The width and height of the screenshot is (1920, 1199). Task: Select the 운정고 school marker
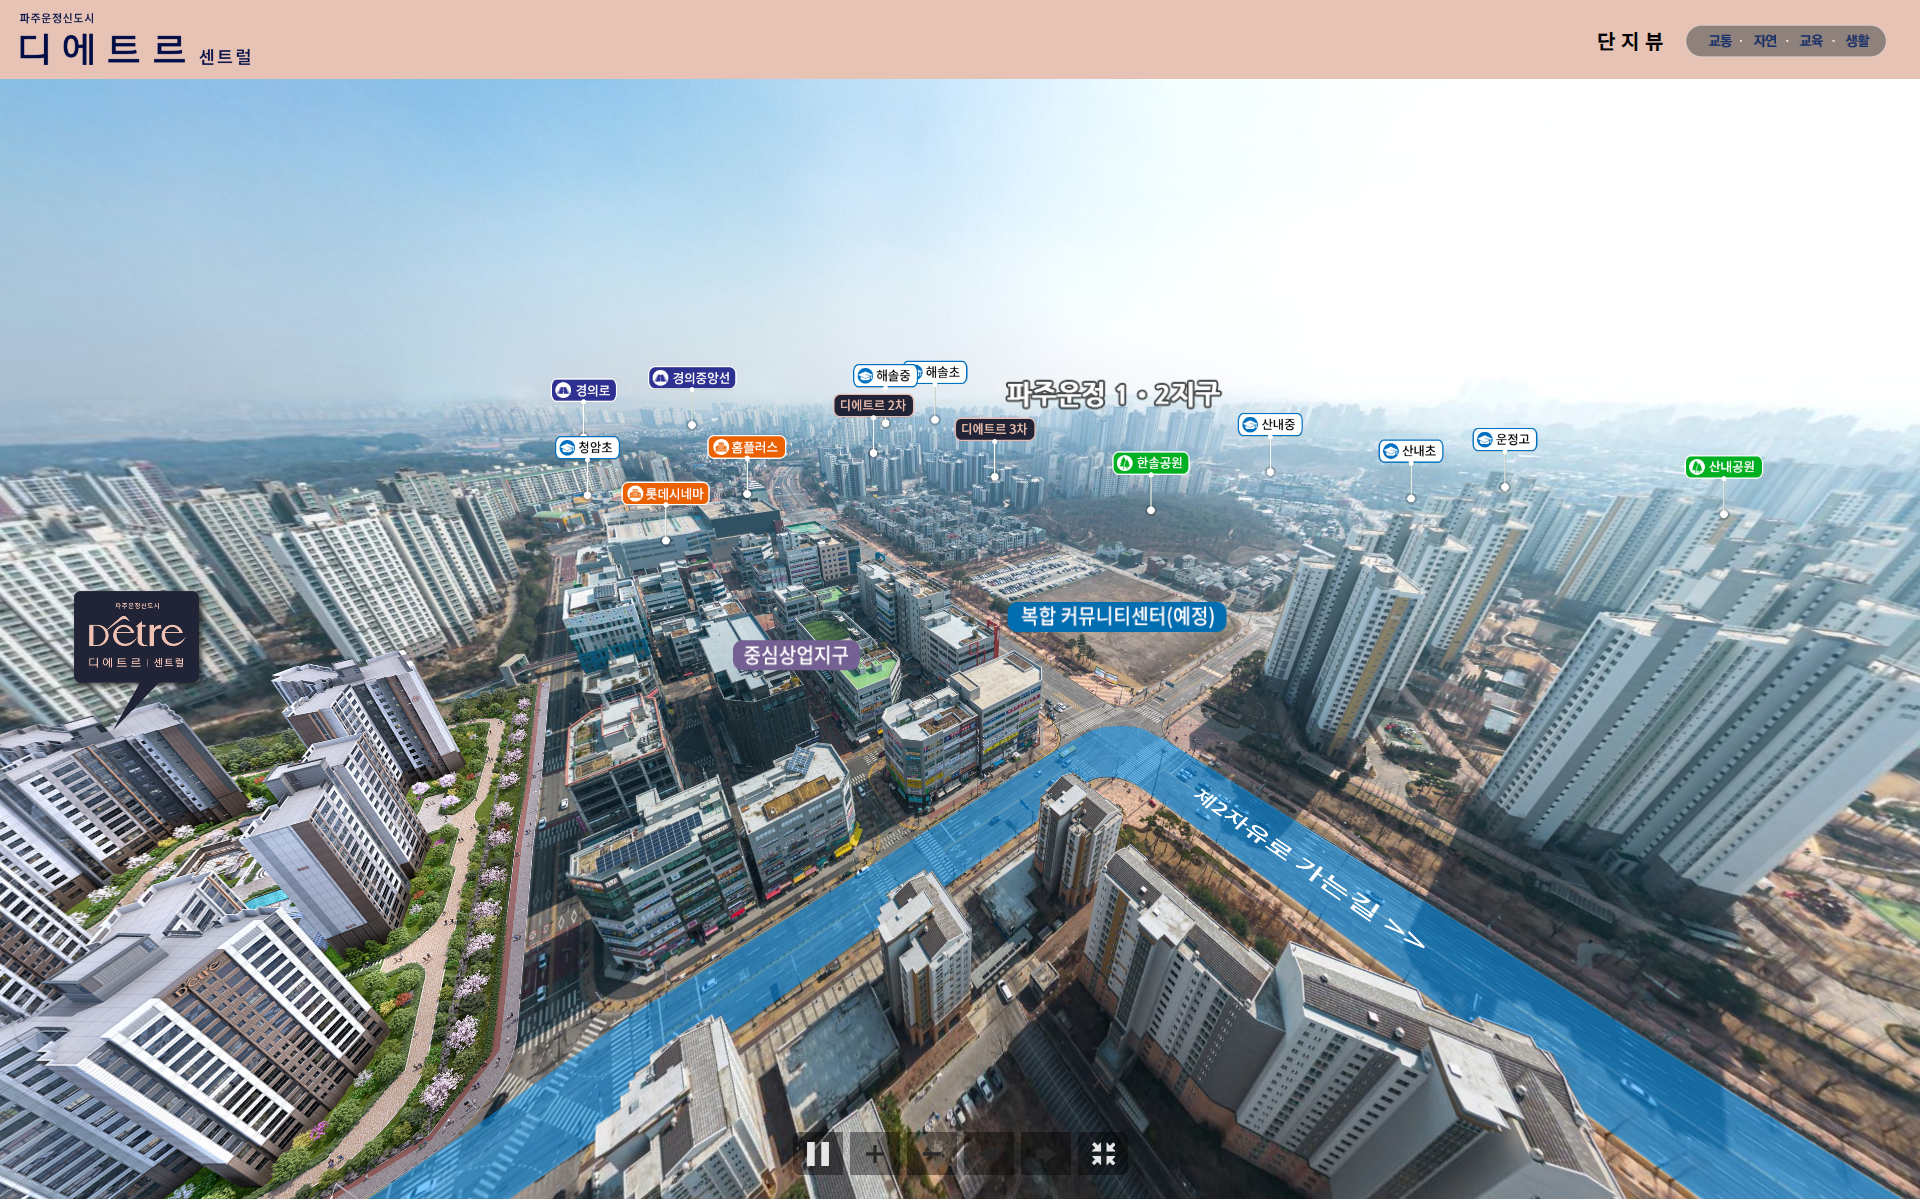tap(1505, 439)
